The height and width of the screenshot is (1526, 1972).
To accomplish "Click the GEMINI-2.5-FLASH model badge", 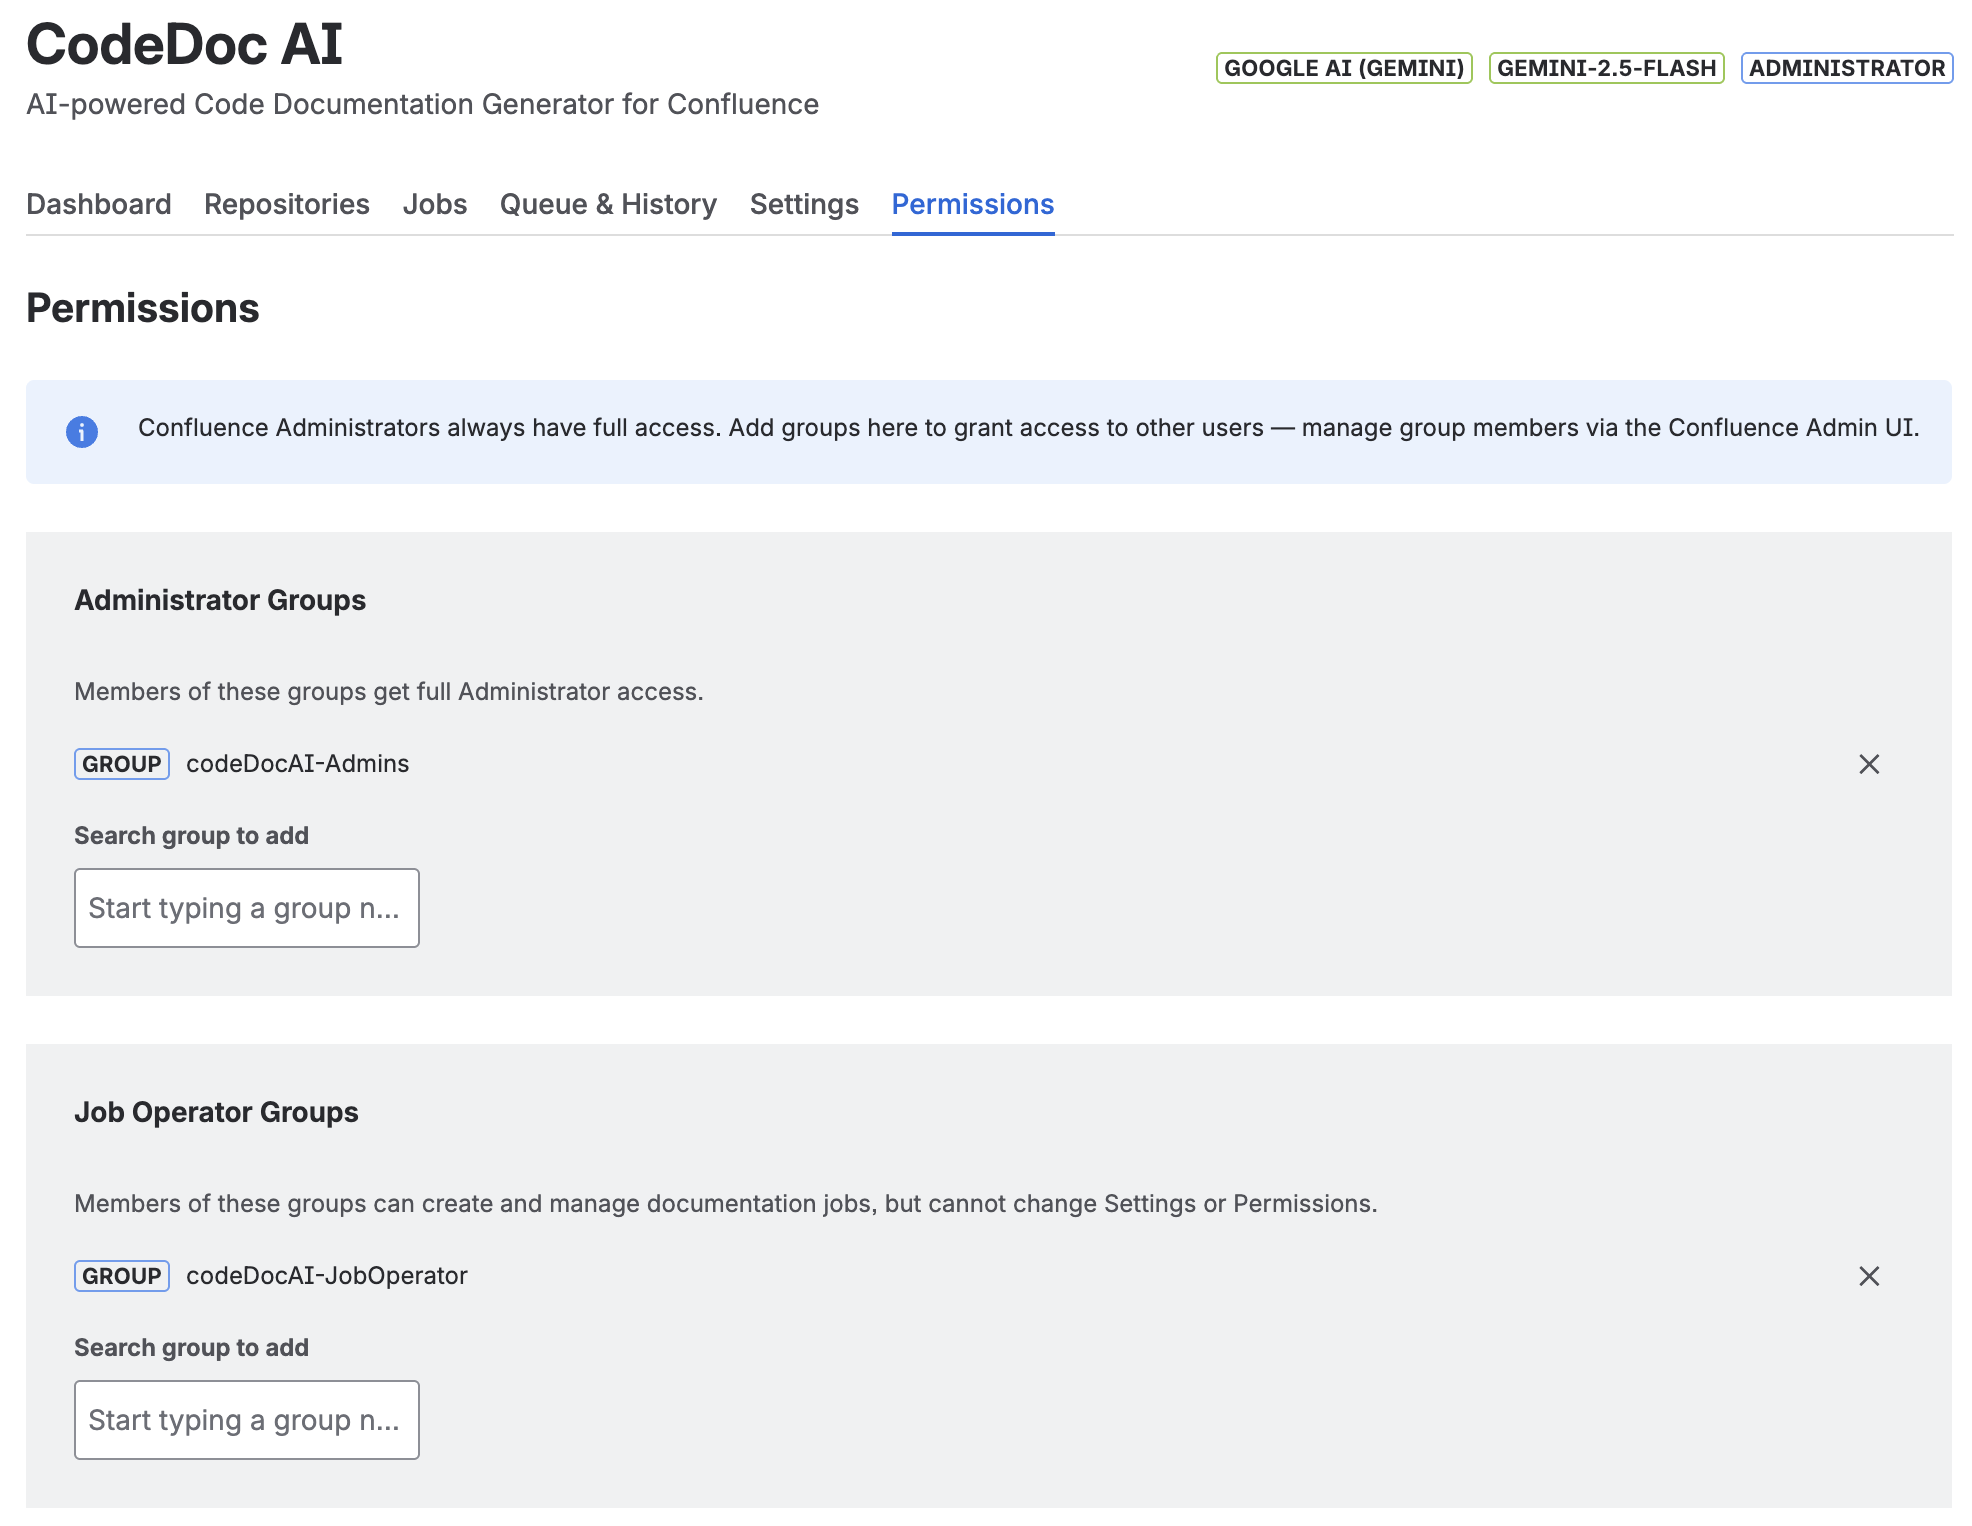I will [1608, 68].
